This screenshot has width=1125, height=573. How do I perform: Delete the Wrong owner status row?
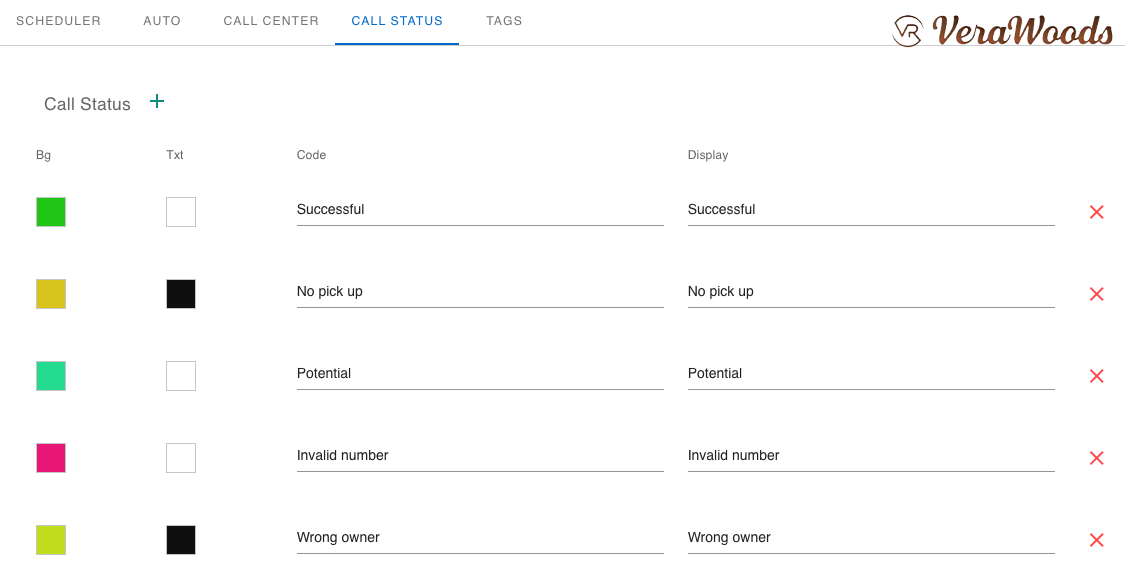point(1096,540)
